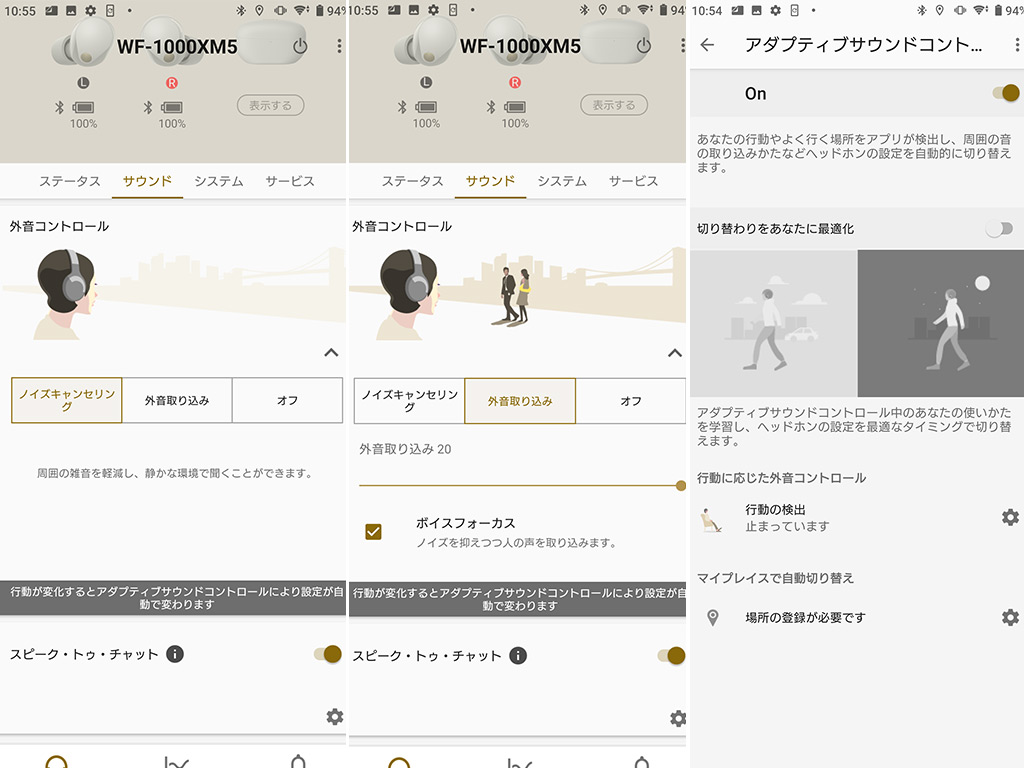Image resolution: width=1024 pixels, height=768 pixels.
Task: Open スピーク・トゥ・チャット gear settings in the middle screenshot
Action: pyautogui.click(x=678, y=718)
